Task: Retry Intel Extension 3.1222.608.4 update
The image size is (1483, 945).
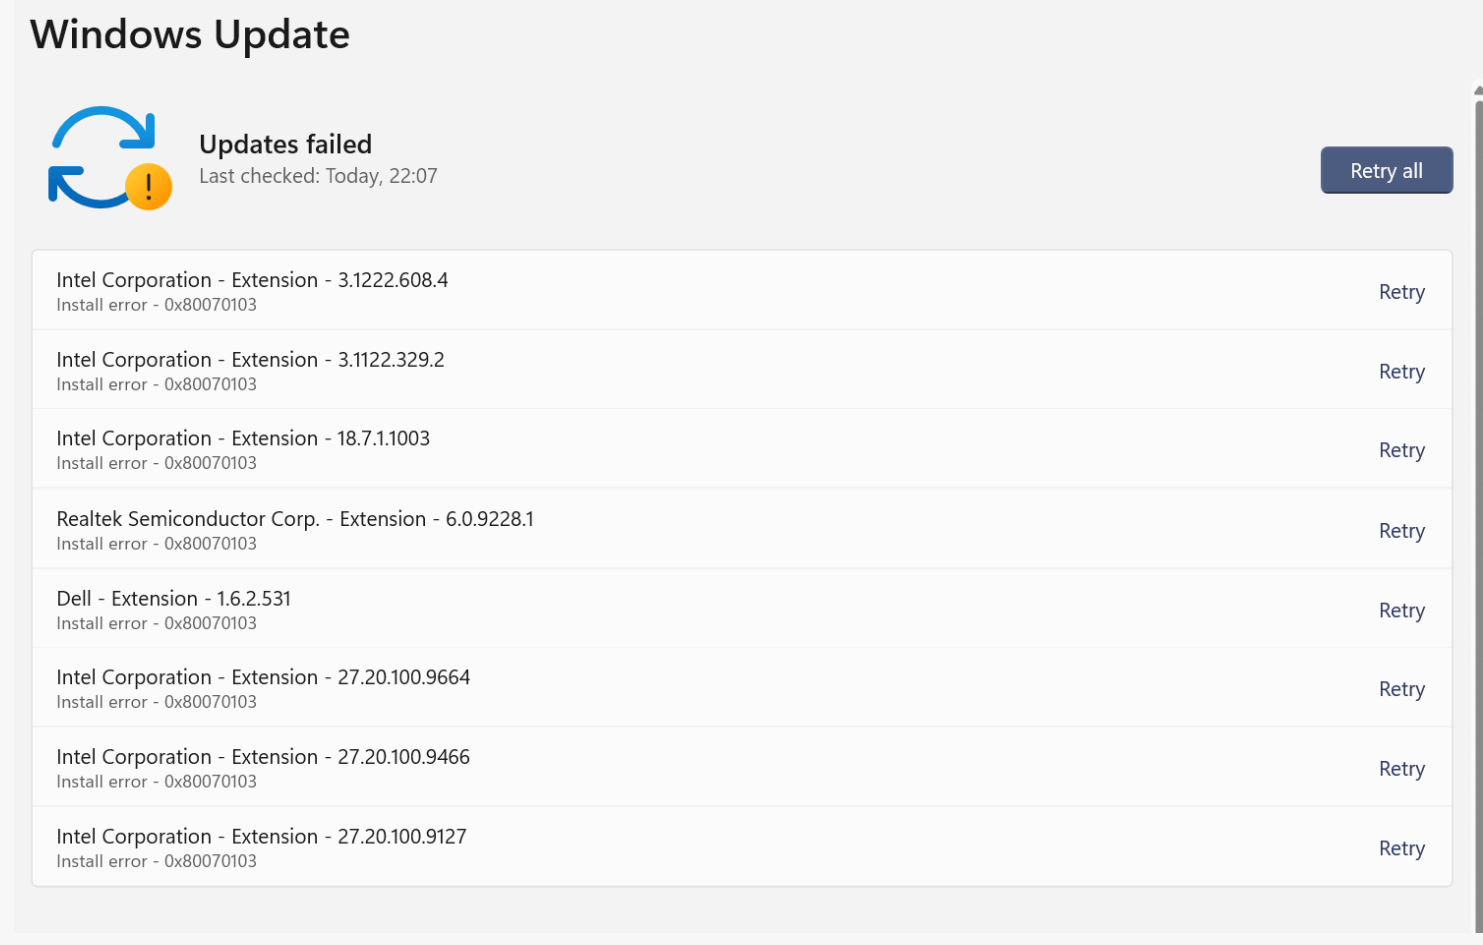Action: (x=1401, y=292)
